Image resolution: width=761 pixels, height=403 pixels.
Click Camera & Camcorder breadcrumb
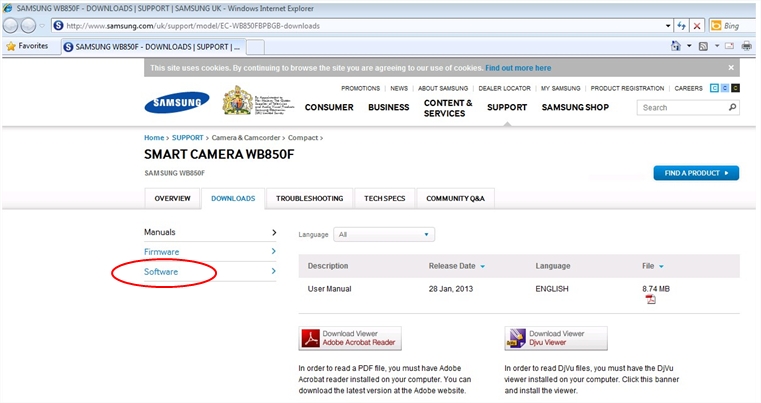click(246, 138)
